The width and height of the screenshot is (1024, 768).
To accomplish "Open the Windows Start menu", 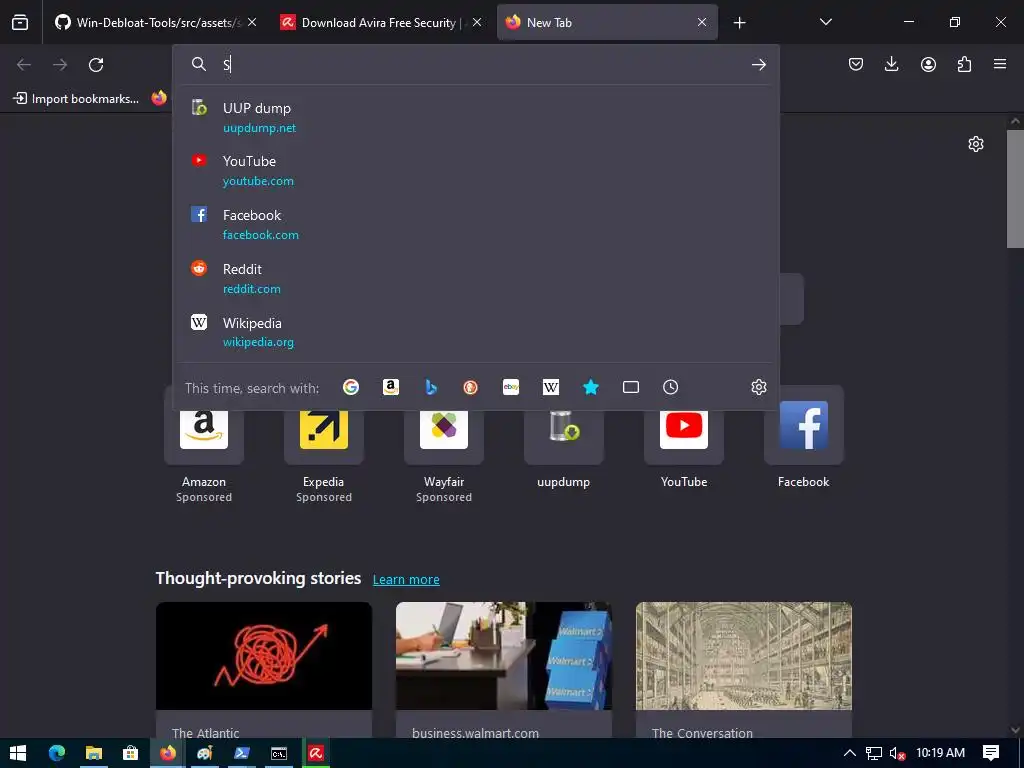I will tap(18, 753).
